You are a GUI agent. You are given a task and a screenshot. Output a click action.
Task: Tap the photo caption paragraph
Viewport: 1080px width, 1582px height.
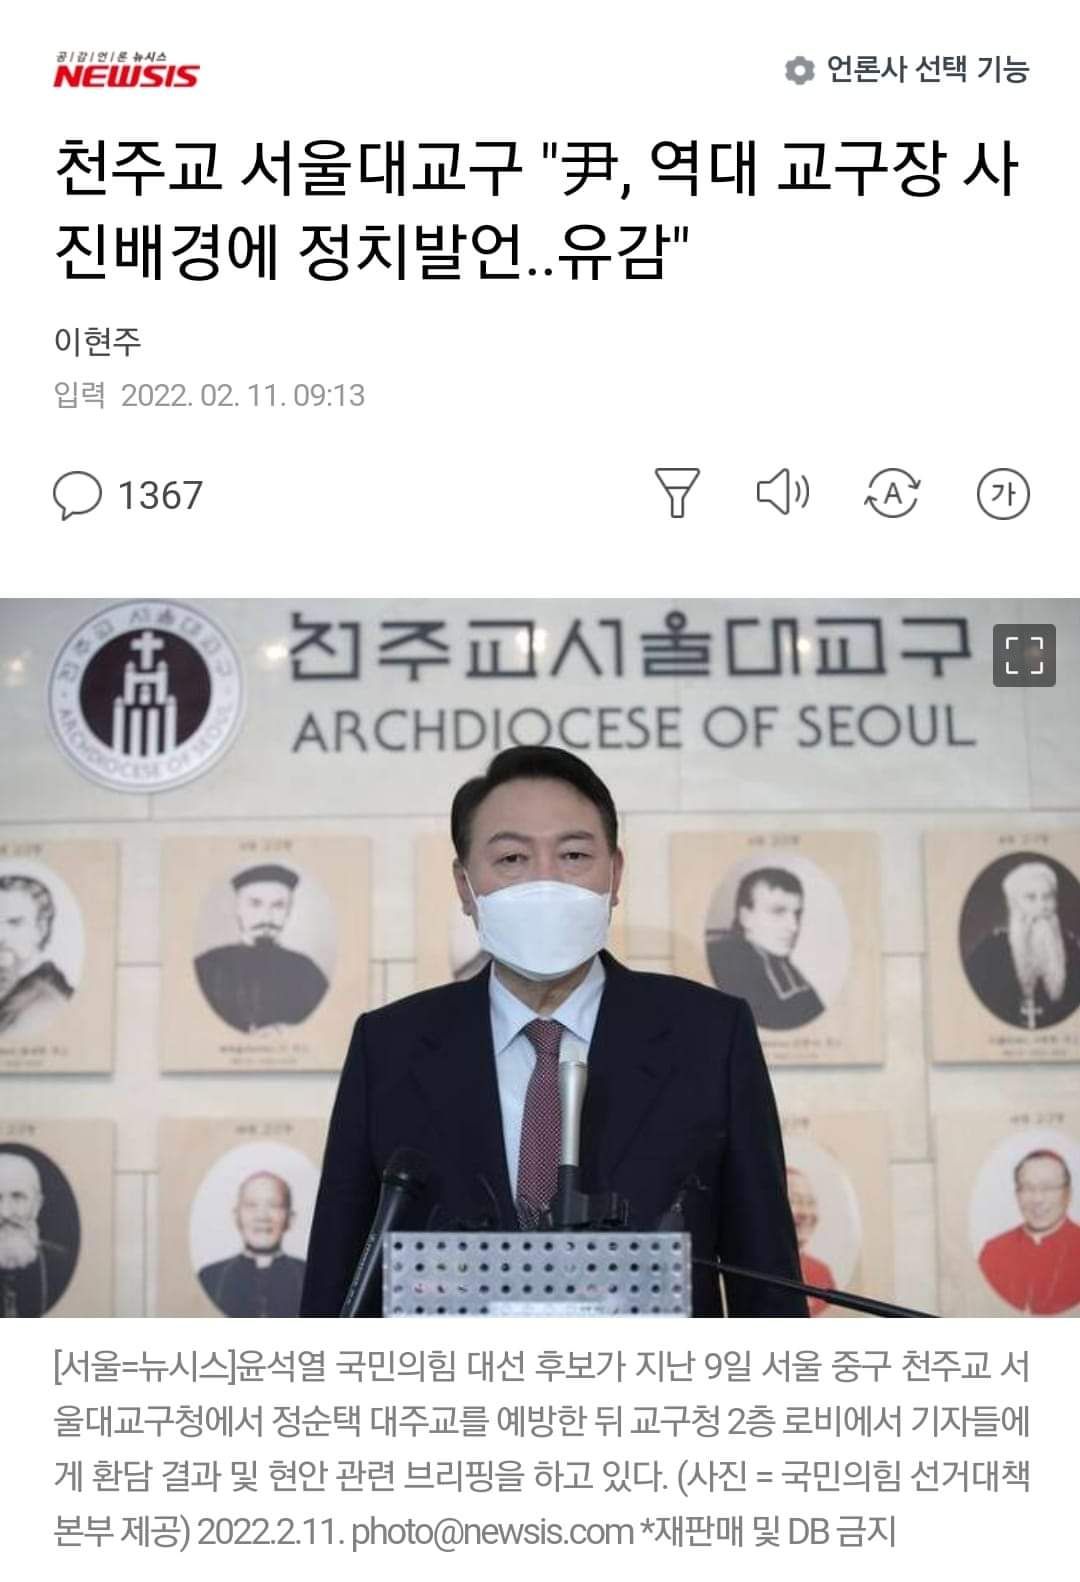(x=541, y=1448)
